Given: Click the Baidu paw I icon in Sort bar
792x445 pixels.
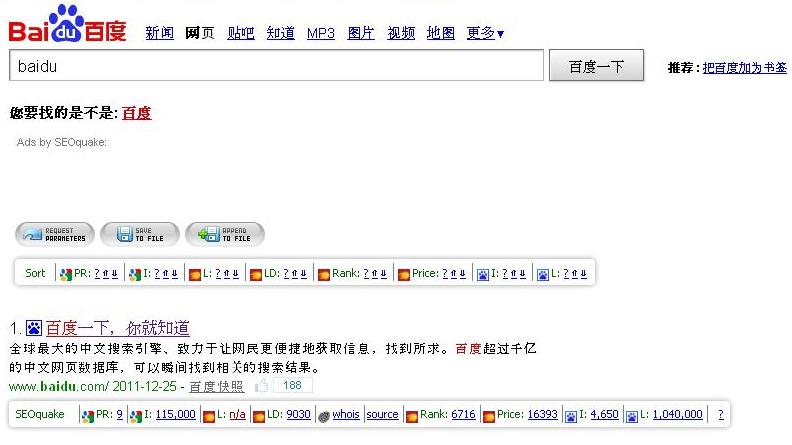Looking at the screenshot, I should (483, 274).
